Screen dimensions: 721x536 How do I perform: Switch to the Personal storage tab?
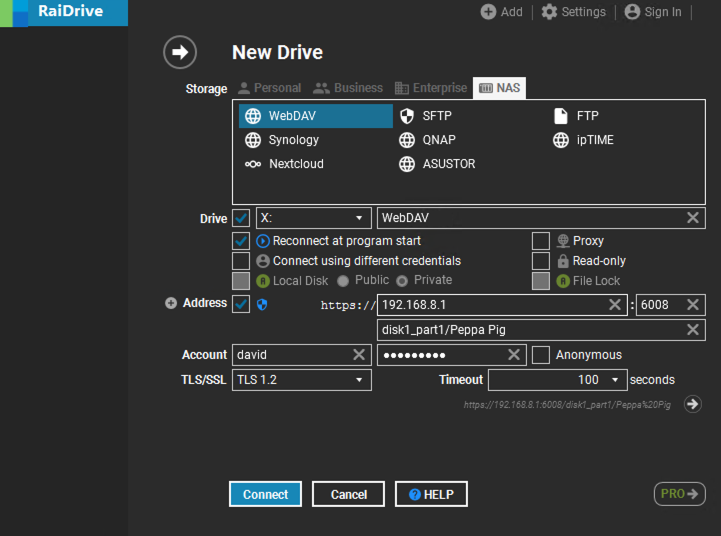click(270, 88)
